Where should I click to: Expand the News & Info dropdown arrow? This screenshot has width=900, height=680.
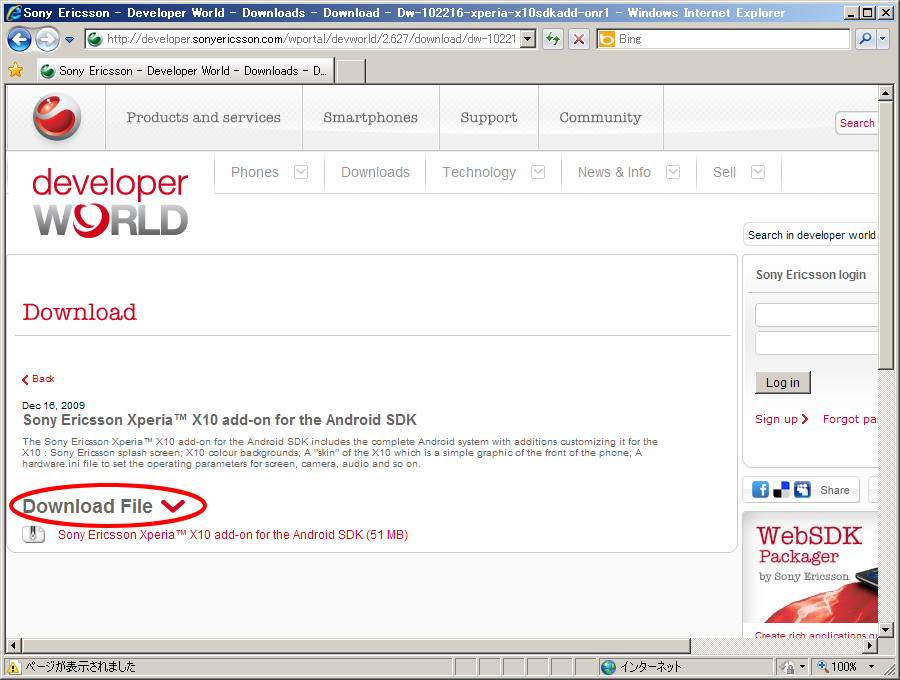673,172
